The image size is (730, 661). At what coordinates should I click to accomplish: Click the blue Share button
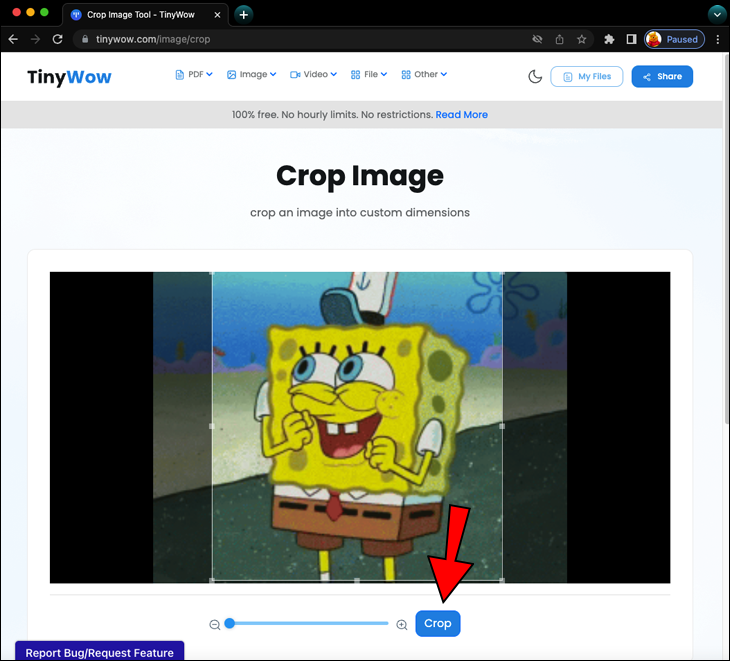(x=662, y=77)
